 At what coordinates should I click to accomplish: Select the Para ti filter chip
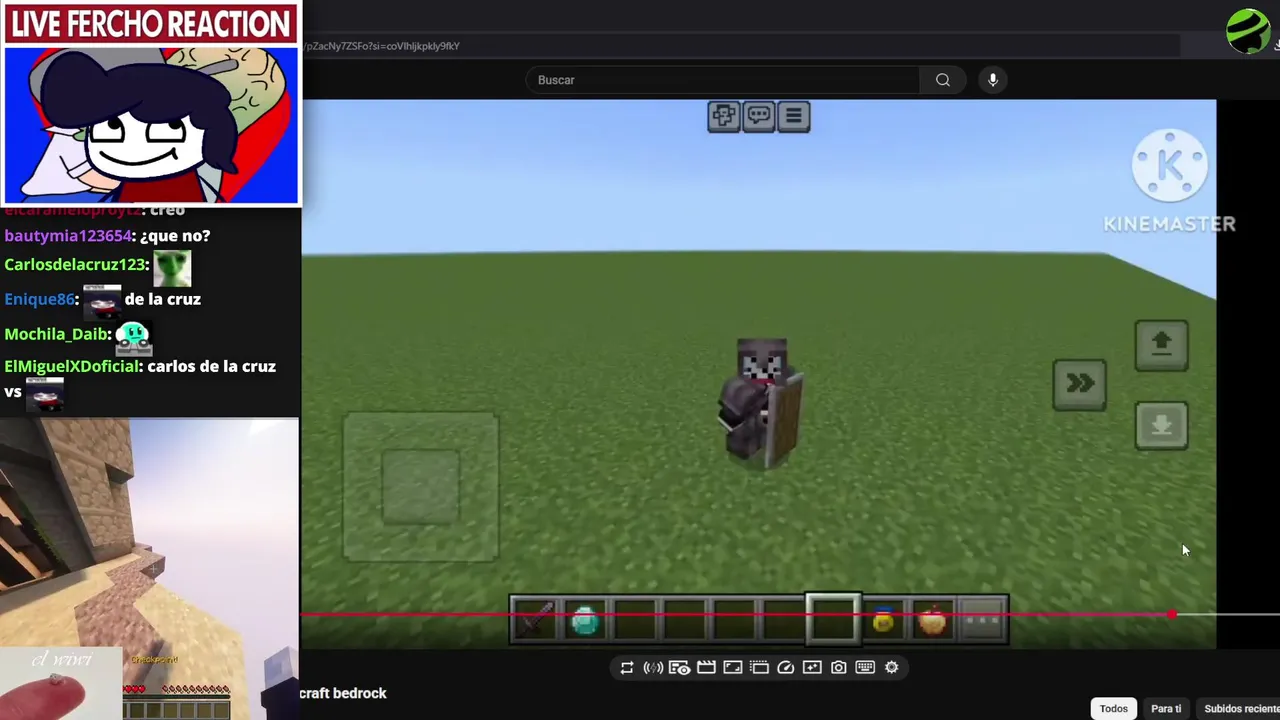(x=1166, y=708)
